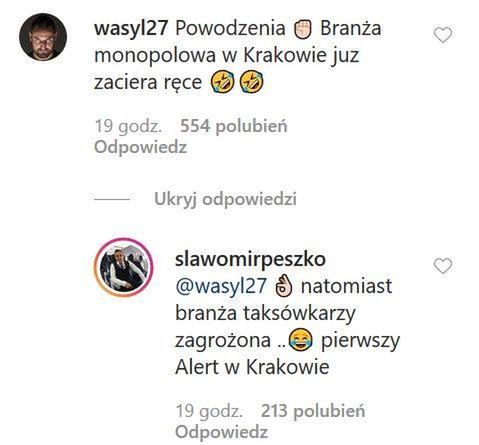
Task: Click the OK hand emoji in reply
Action: coord(283,287)
